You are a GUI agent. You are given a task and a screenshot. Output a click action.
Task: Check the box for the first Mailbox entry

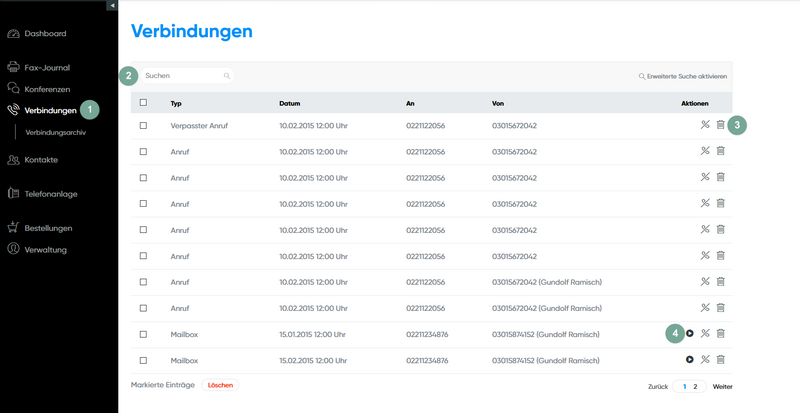coord(143,334)
